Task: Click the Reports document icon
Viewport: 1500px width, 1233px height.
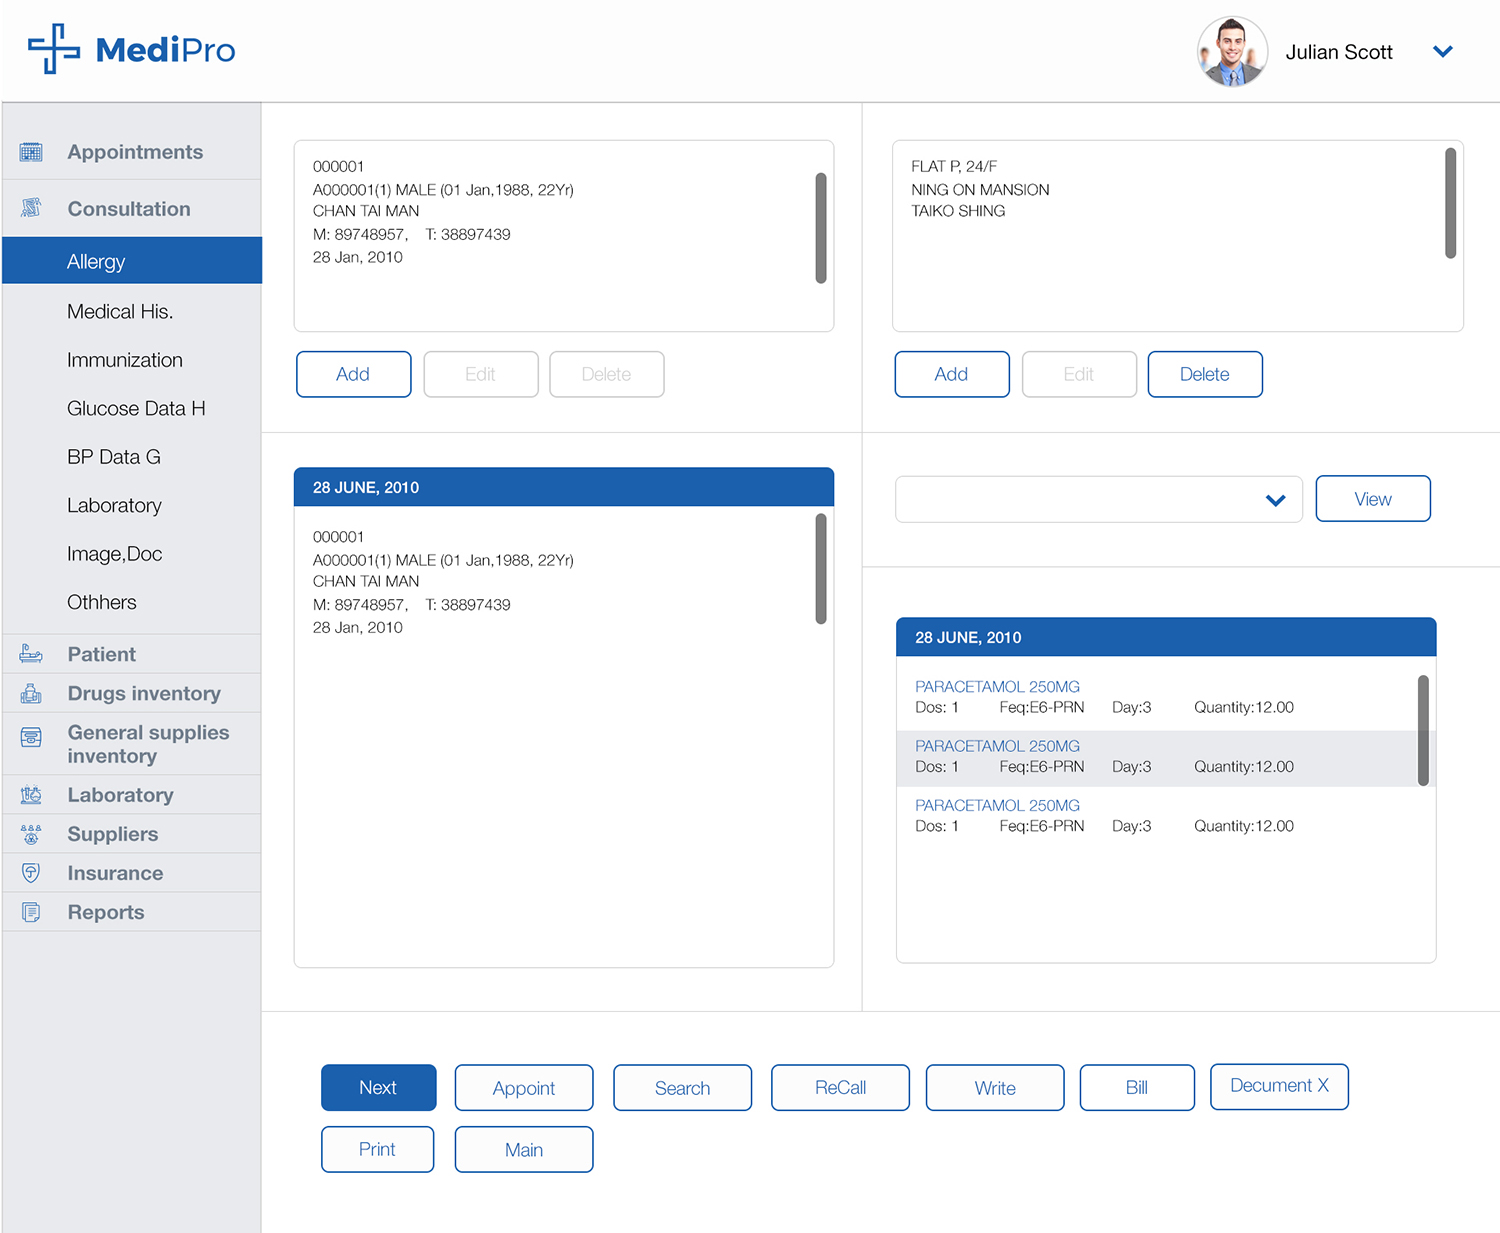Action: click(x=31, y=912)
